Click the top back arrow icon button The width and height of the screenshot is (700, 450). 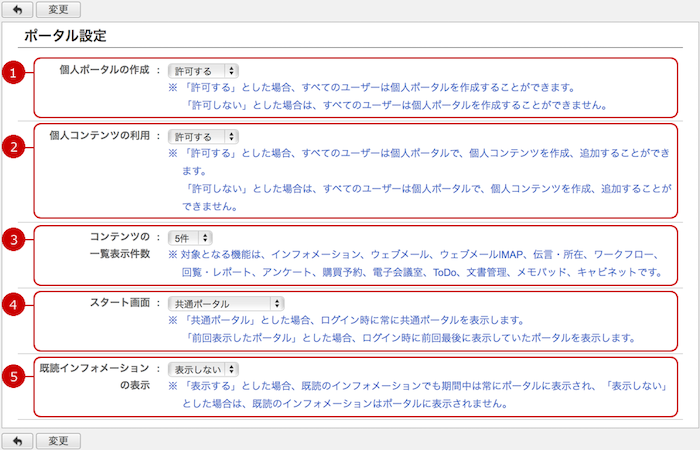click(17, 9)
